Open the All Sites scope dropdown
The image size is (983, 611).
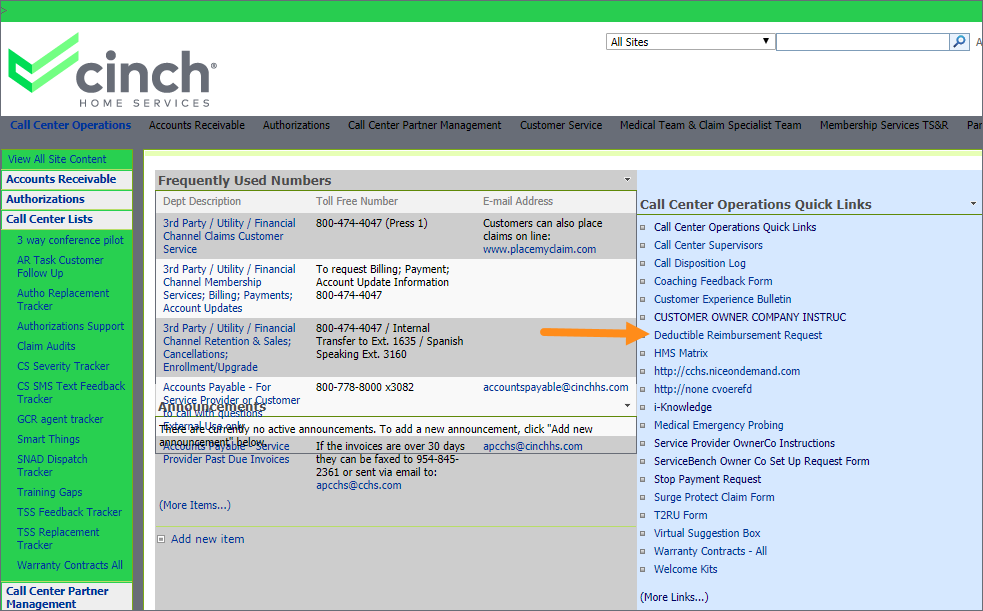click(x=690, y=42)
